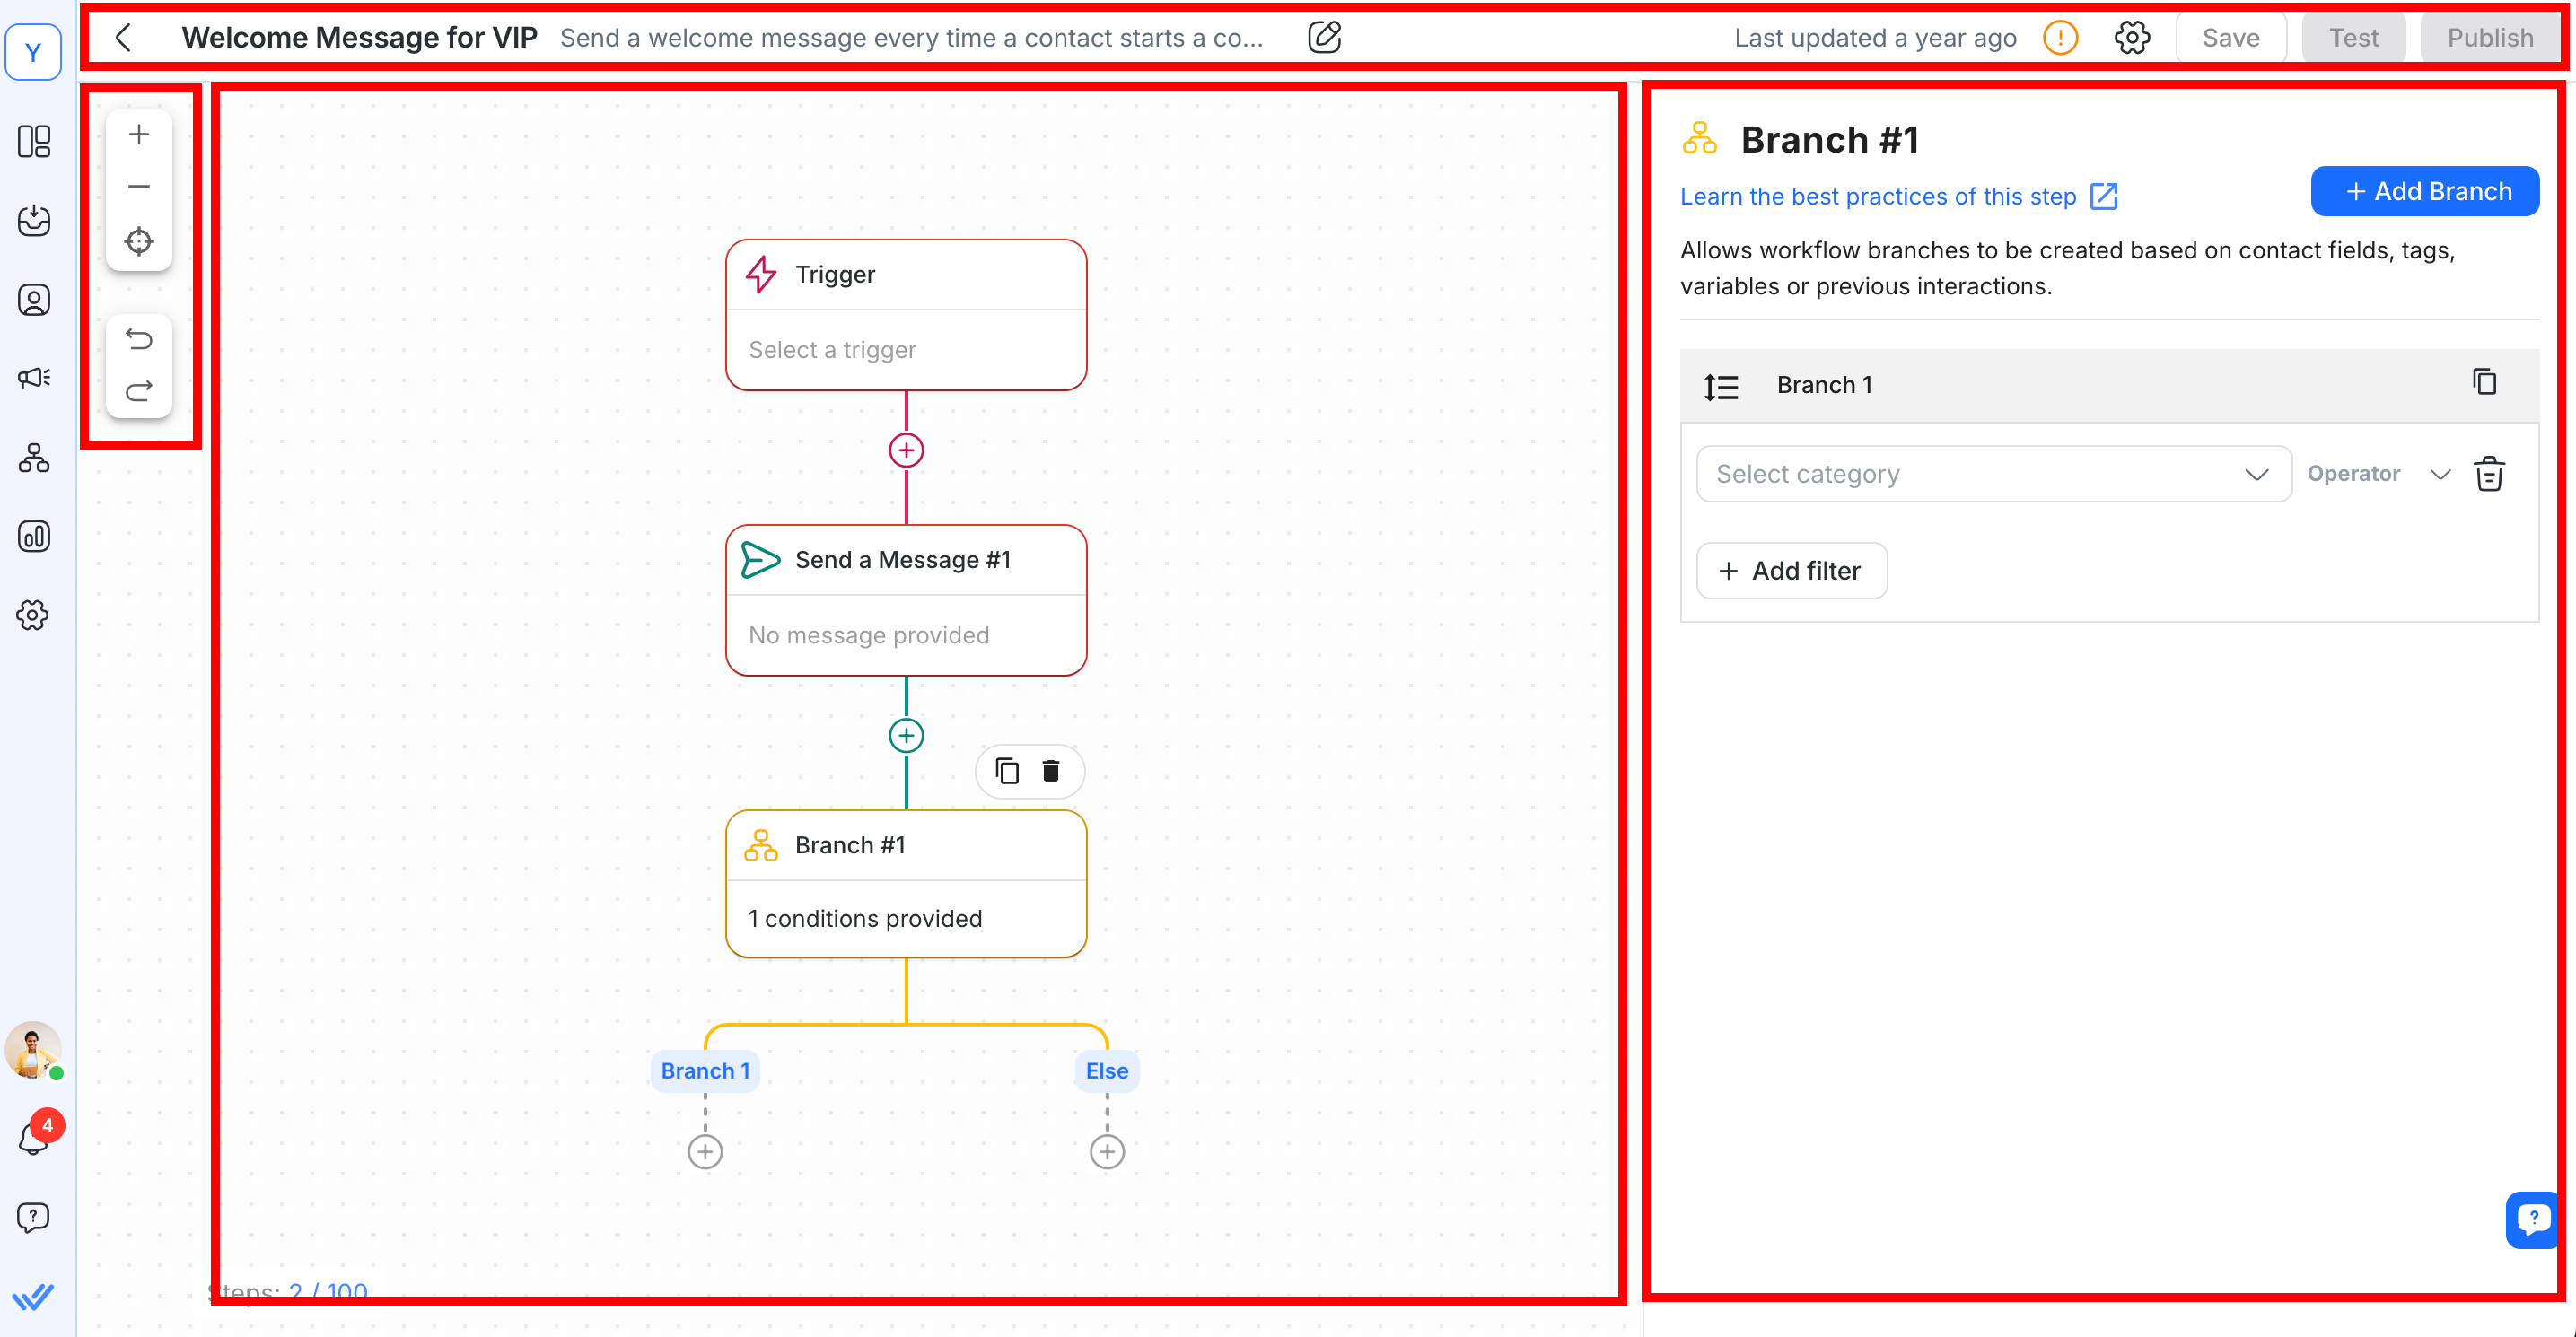Select the Branch 1 path label

point(705,1071)
